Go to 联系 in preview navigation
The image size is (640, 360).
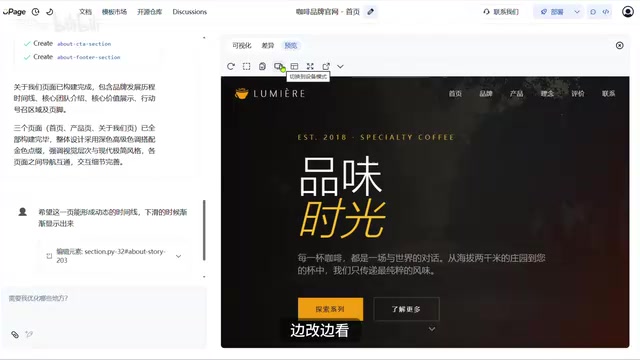point(608,93)
